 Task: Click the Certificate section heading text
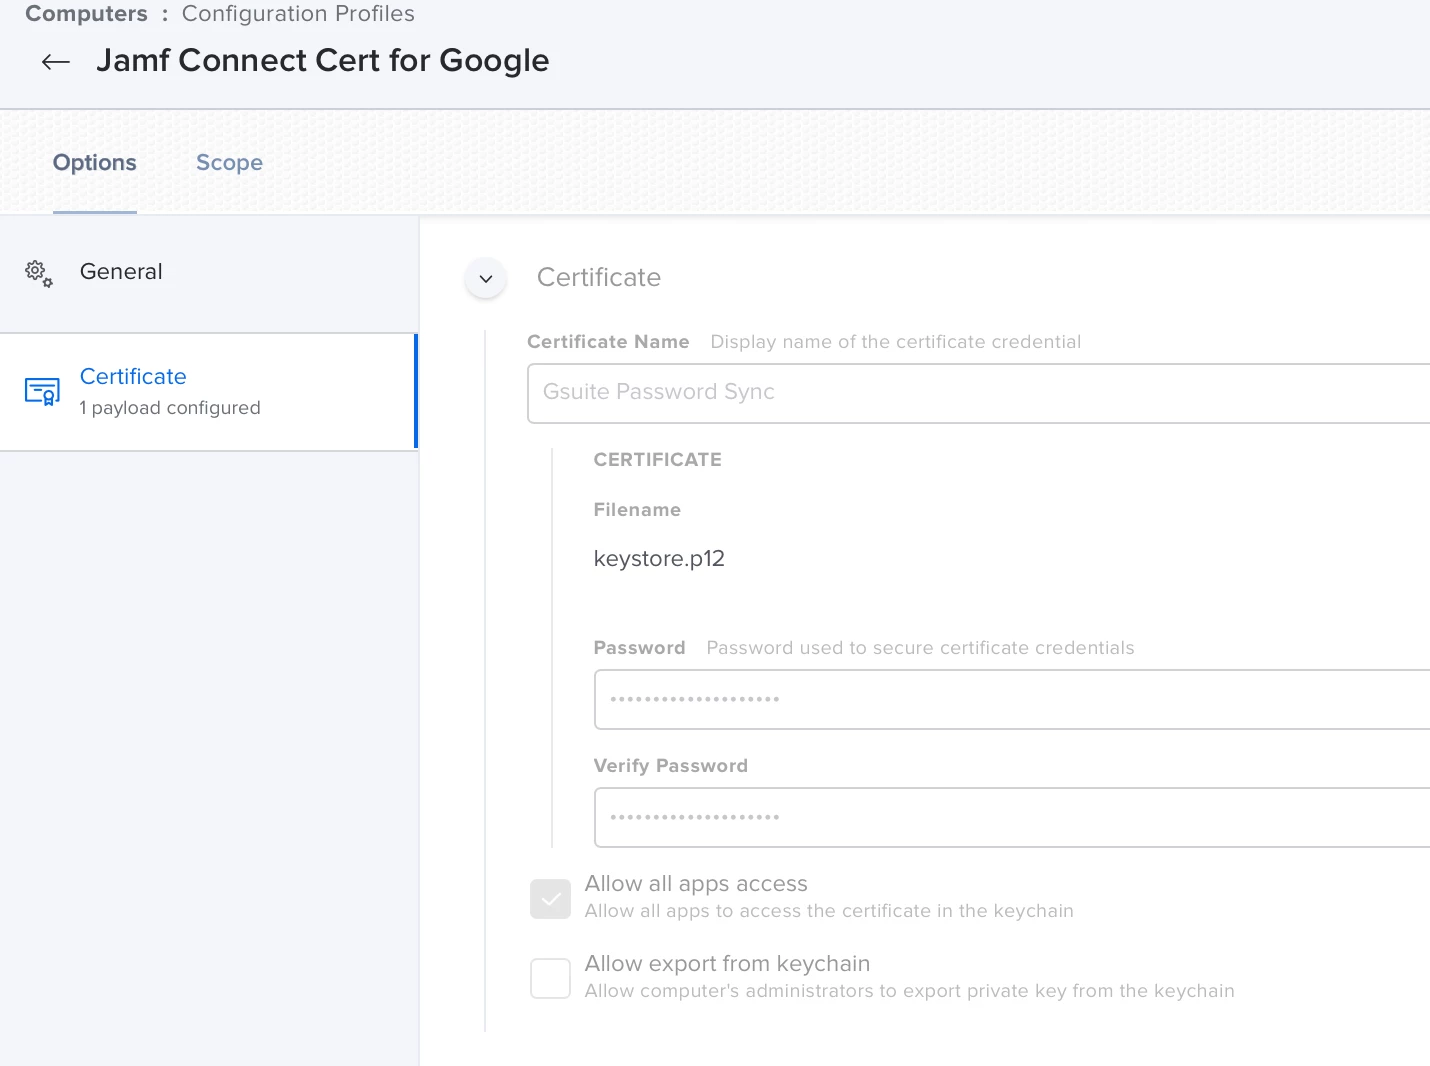(599, 277)
